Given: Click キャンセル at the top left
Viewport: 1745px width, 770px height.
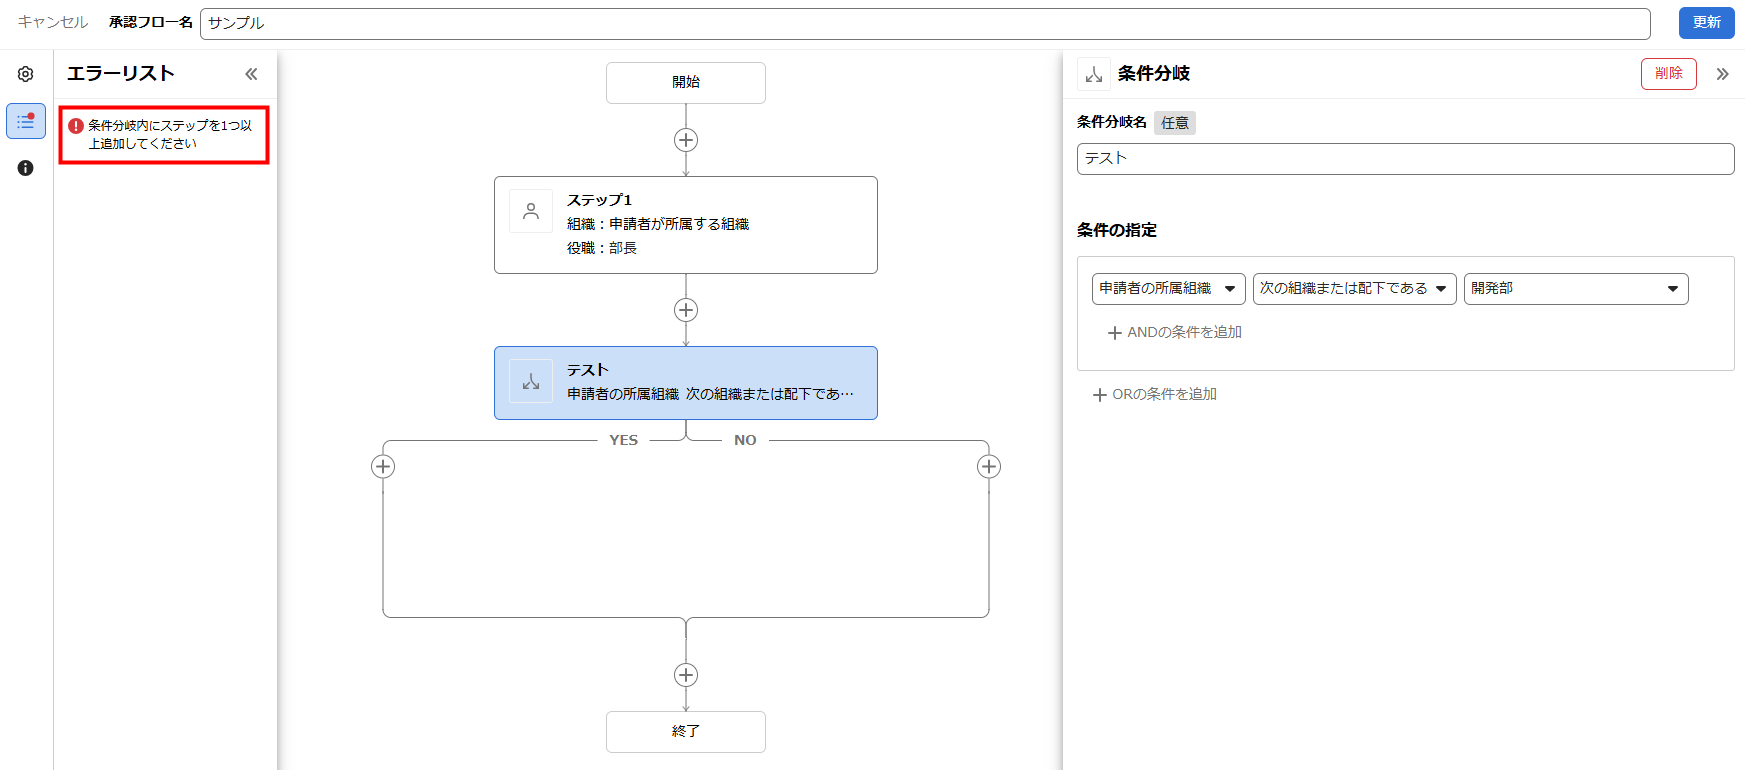Looking at the screenshot, I should click(x=53, y=22).
